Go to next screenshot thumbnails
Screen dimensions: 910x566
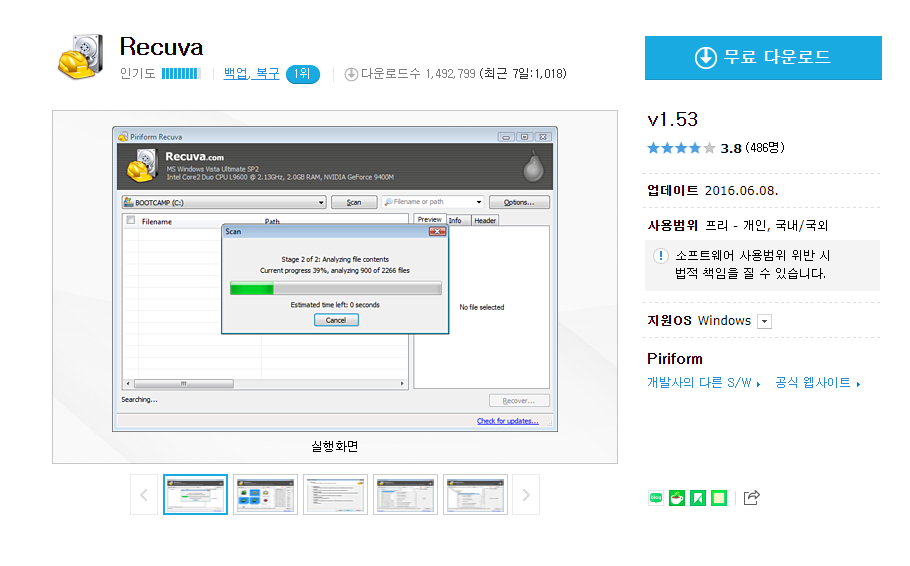pyautogui.click(x=526, y=495)
